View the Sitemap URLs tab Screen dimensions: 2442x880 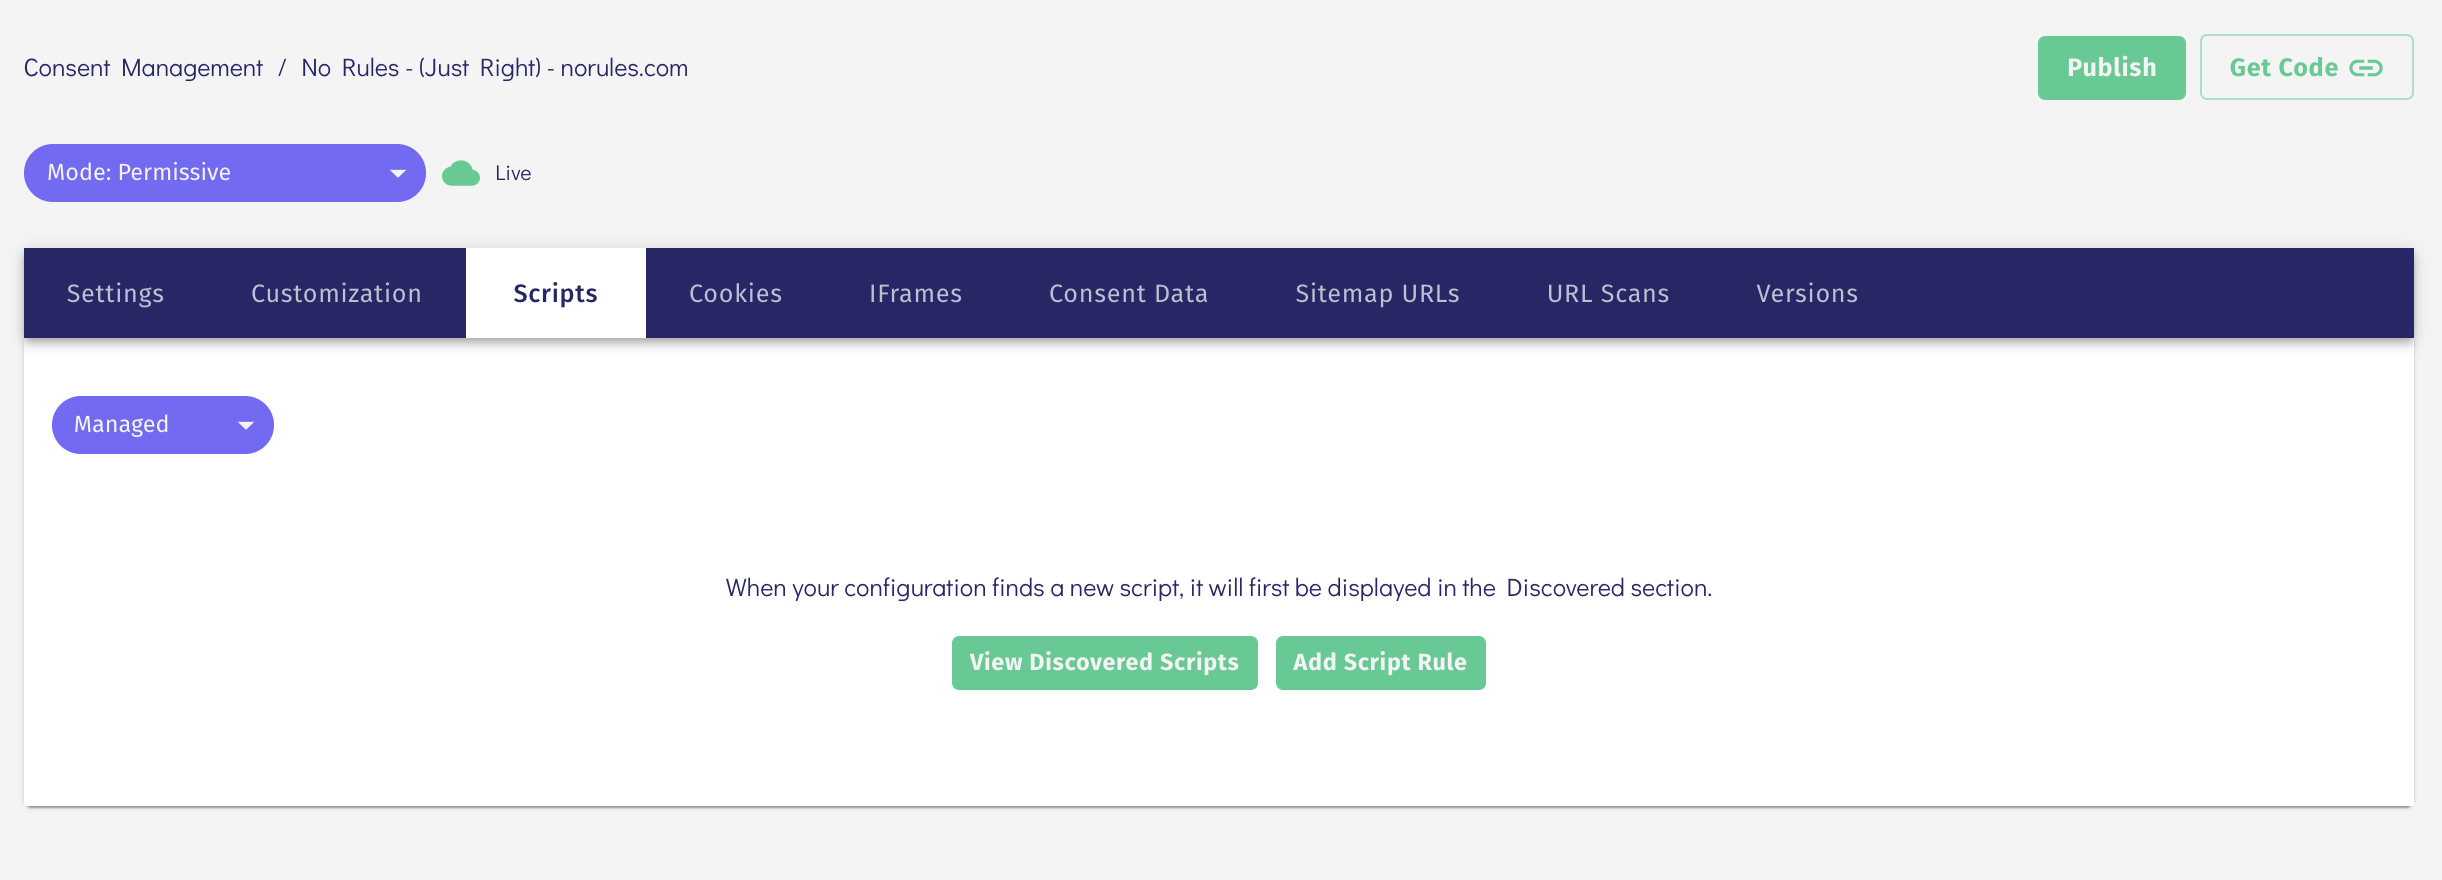pyautogui.click(x=1377, y=293)
